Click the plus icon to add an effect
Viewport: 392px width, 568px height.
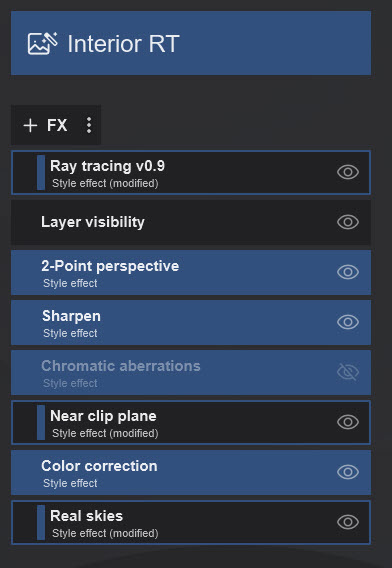(x=30, y=126)
